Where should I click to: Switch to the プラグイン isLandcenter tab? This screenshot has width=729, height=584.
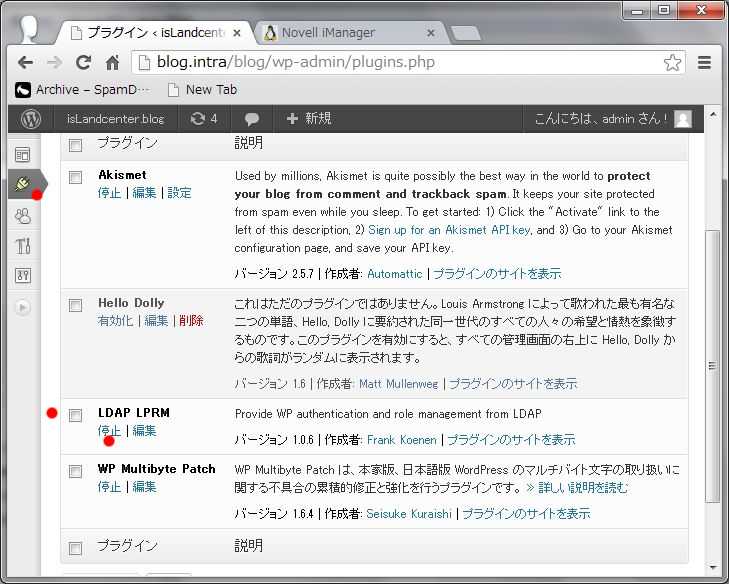pos(156,33)
